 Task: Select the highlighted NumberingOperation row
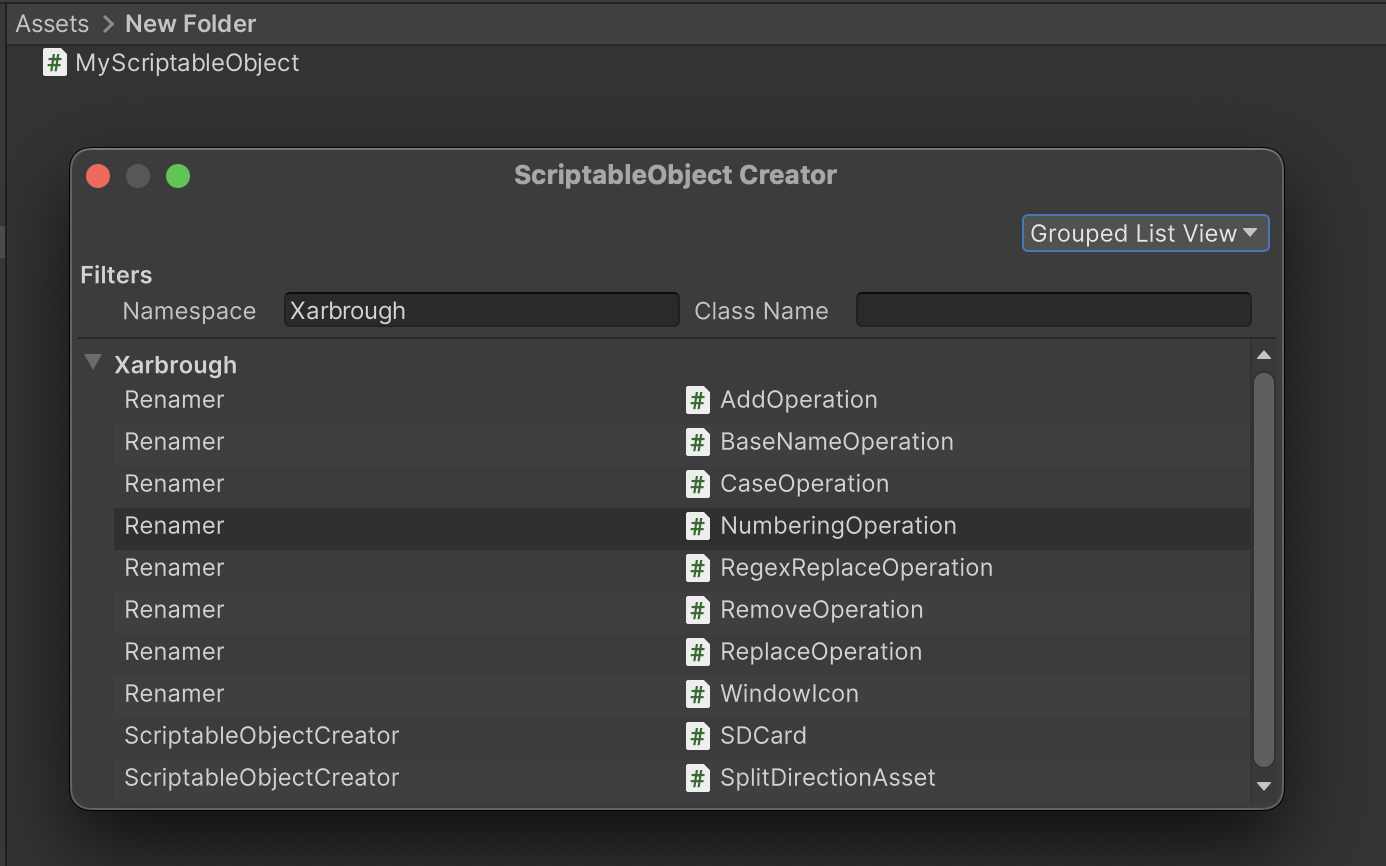(400, 525)
